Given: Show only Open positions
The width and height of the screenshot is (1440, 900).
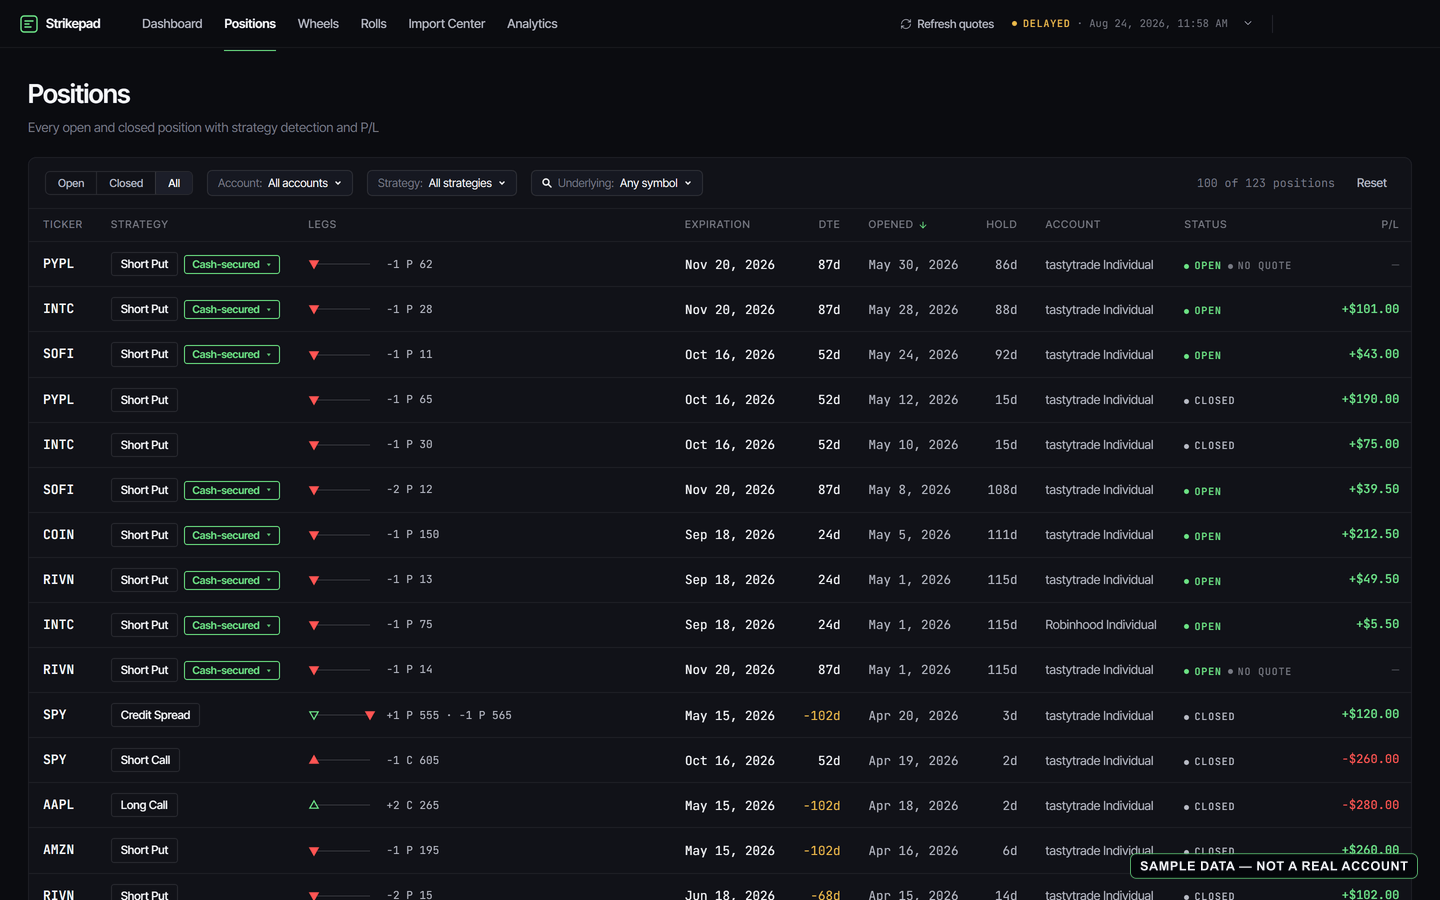Looking at the screenshot, I should [x=71, y=183].
